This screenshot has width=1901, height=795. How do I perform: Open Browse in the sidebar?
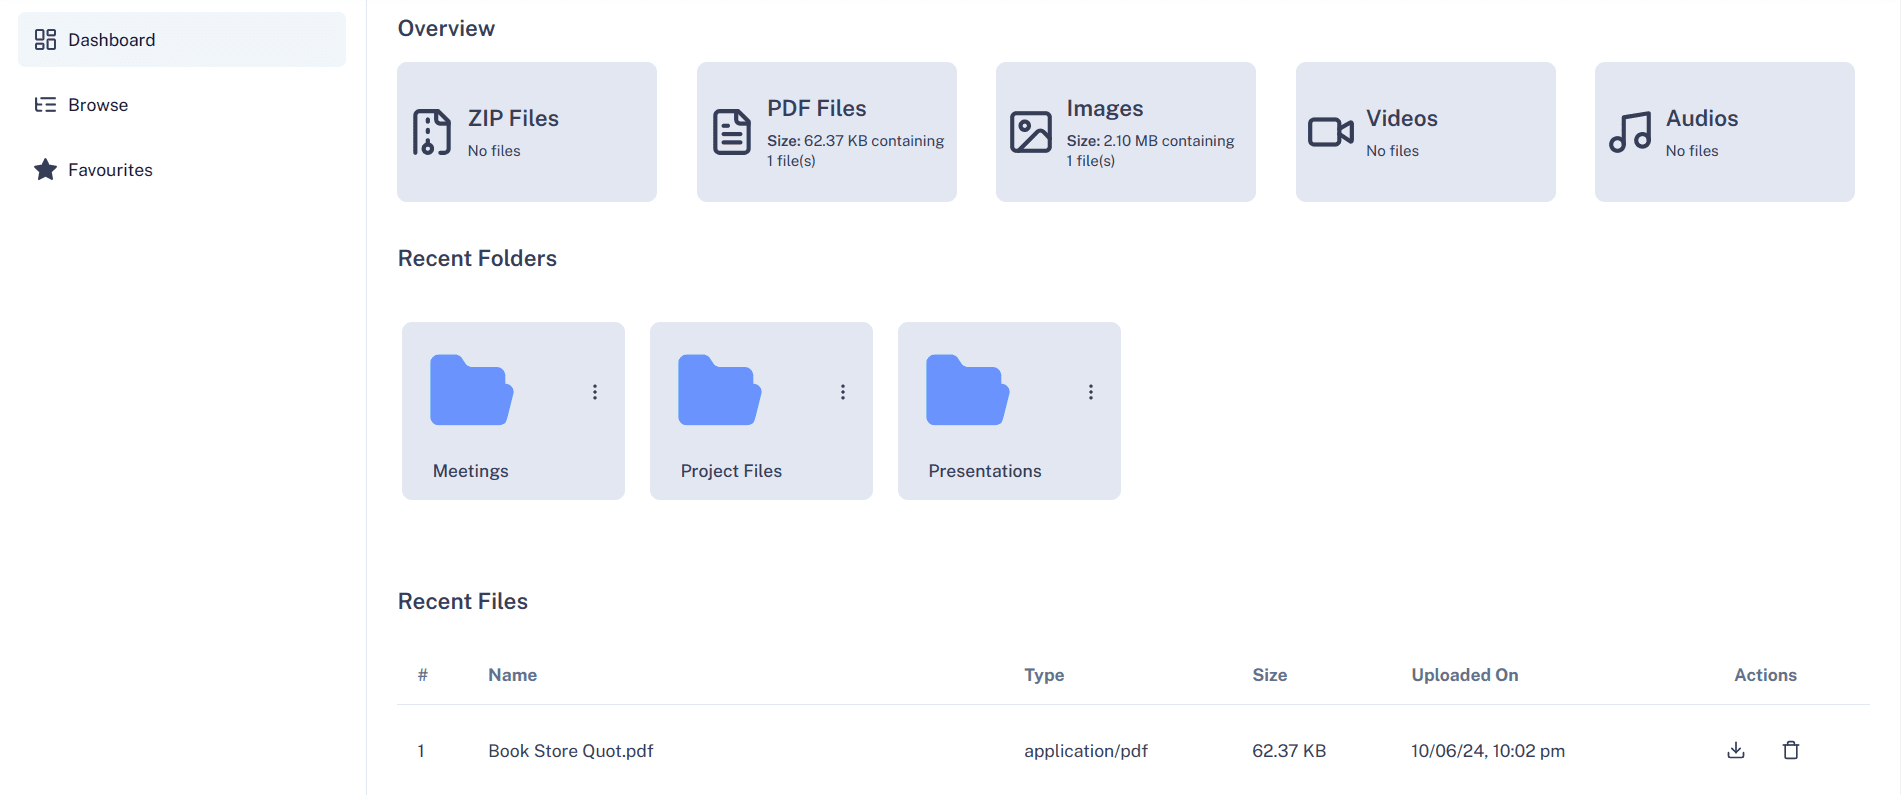[x=98, y=105]
